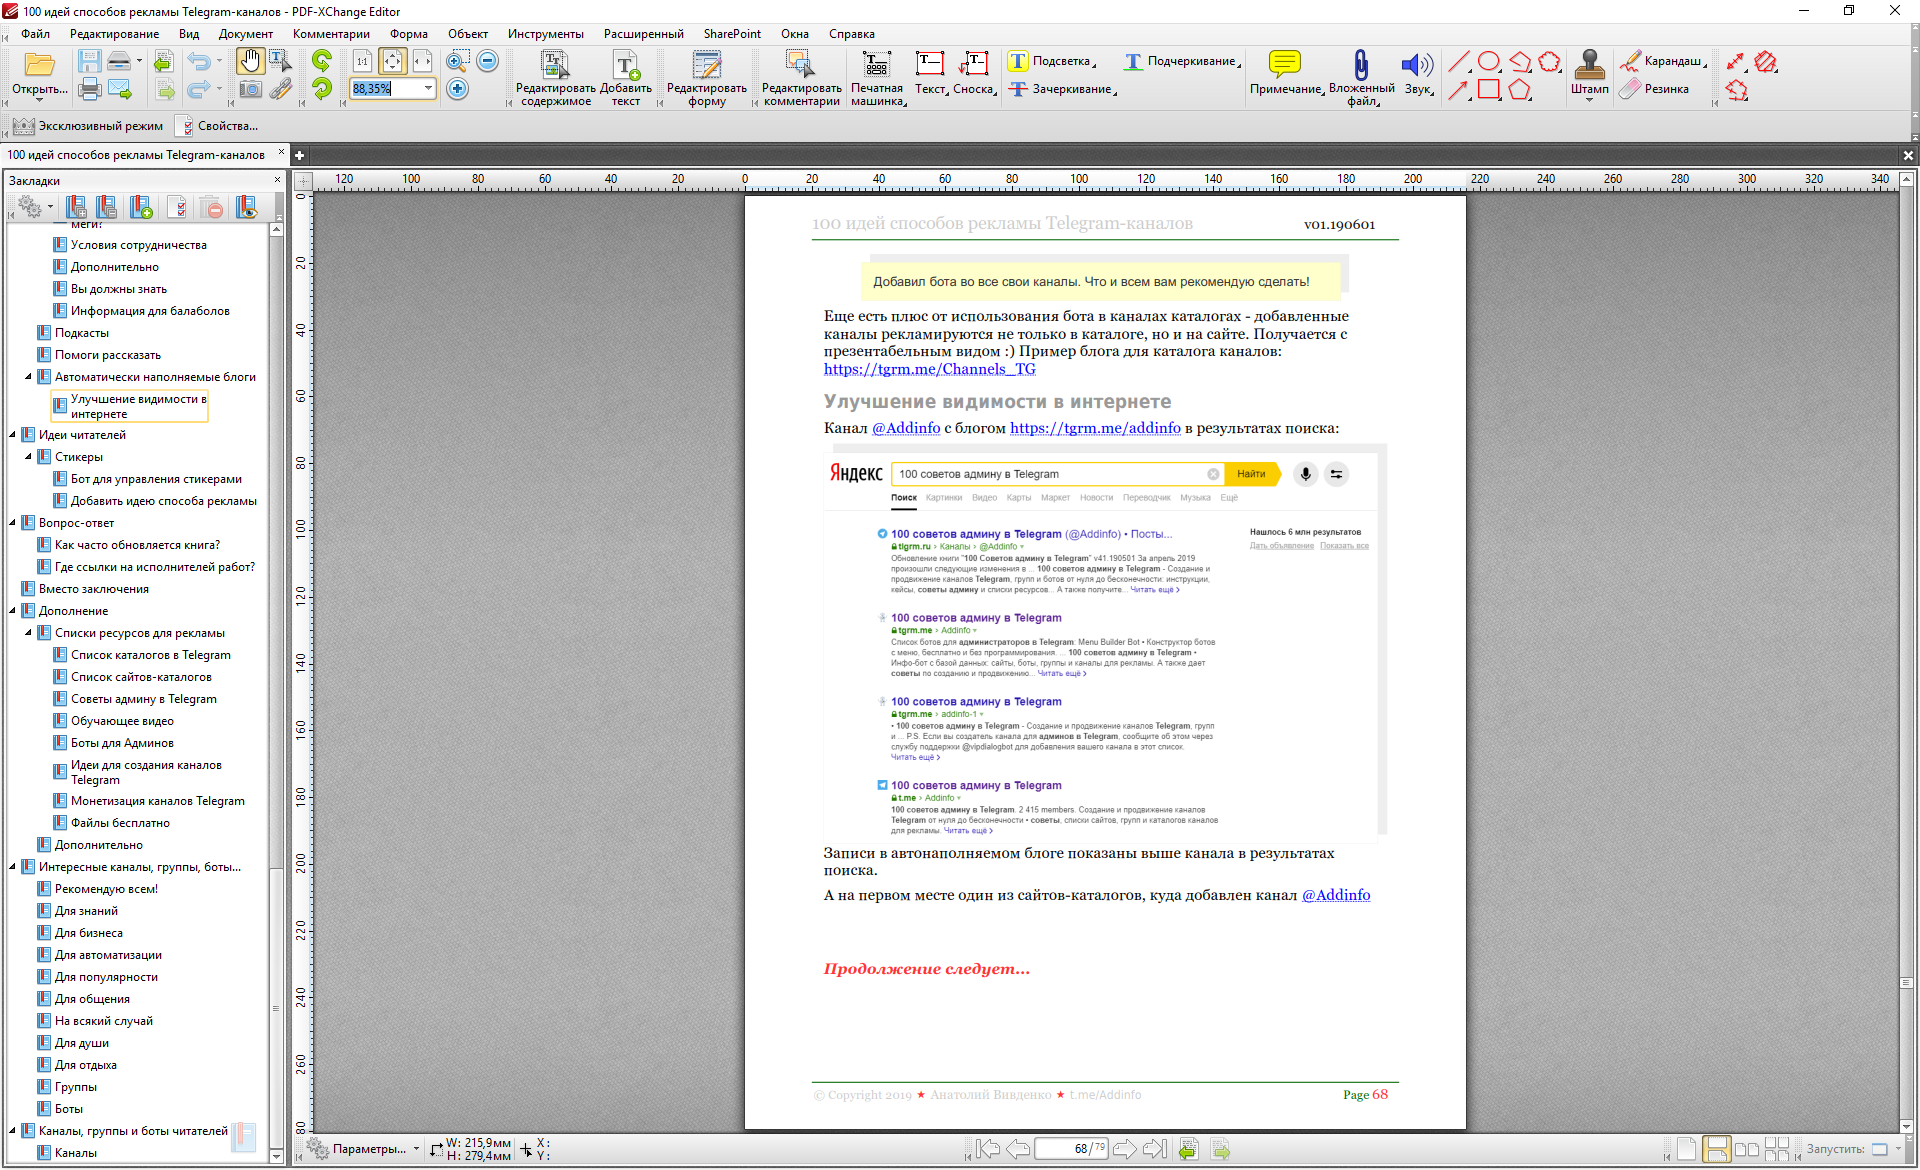
Task: Activate the Select Text tool
Action: coord(280,62)
